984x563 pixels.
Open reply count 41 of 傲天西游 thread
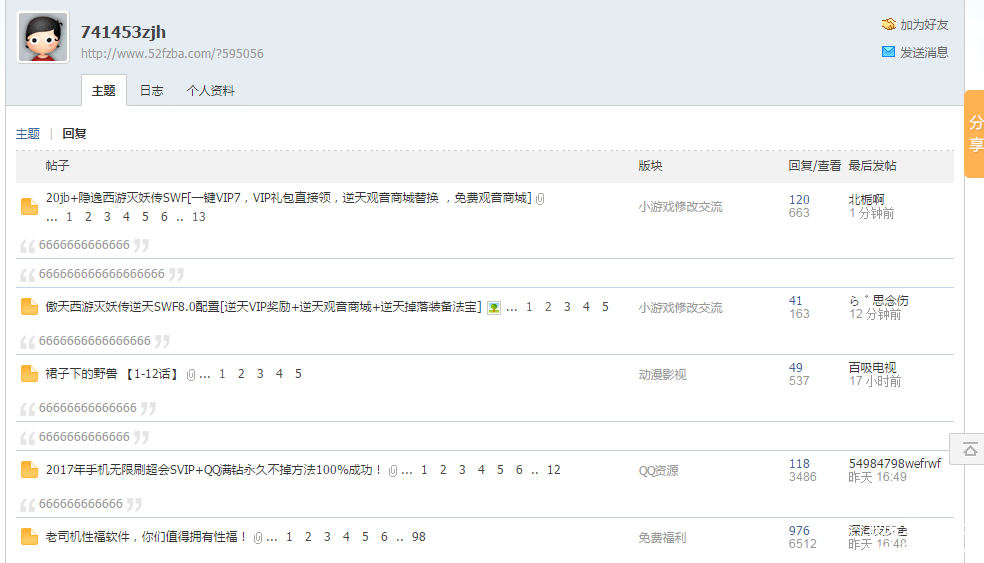[x=795, y=301]
